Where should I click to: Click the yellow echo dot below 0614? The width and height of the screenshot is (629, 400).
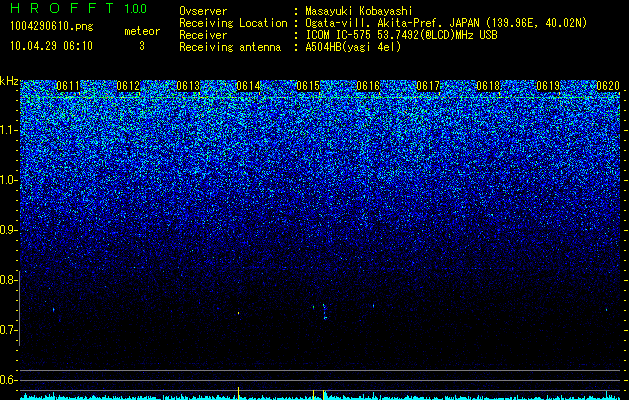[239, 313]
